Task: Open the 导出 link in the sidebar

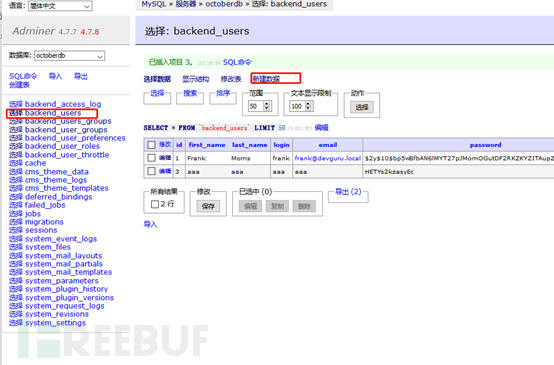Action: point(81,76)
